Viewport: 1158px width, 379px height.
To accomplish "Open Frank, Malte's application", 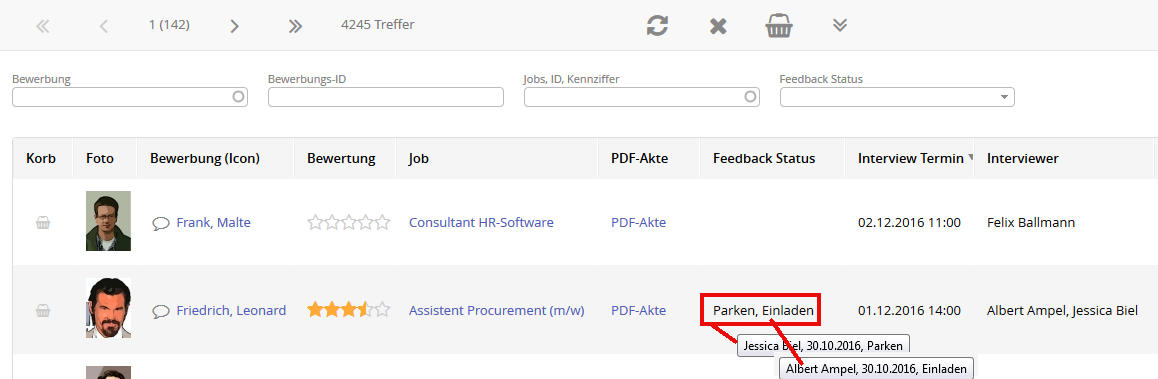I will coord(213,222).
